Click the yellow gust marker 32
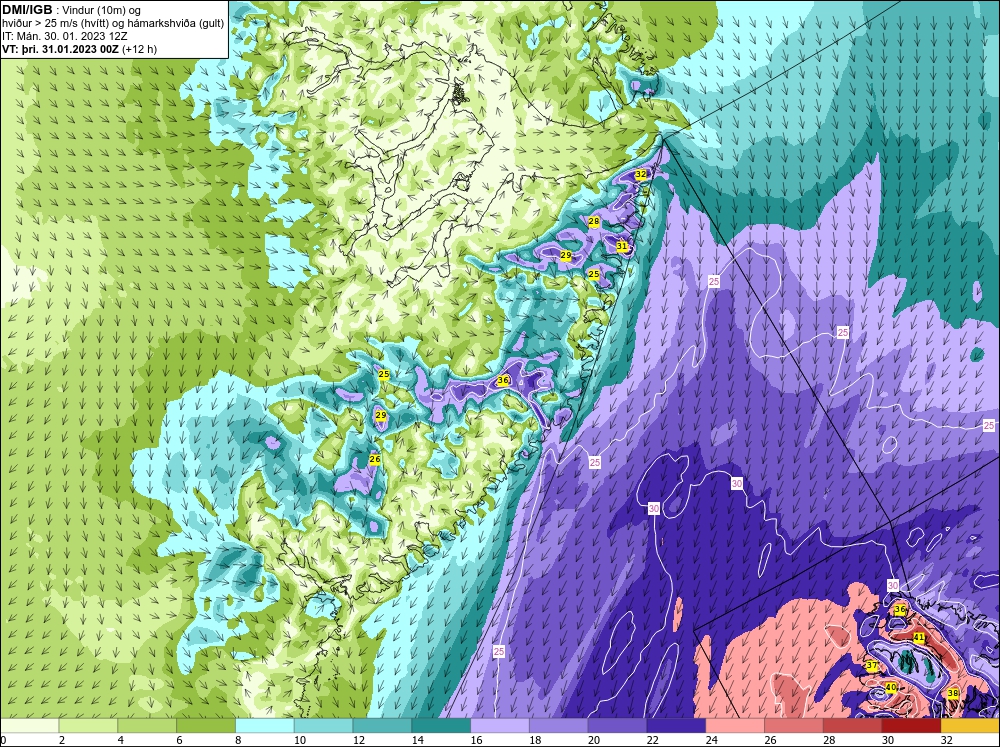 pos(641,174)
